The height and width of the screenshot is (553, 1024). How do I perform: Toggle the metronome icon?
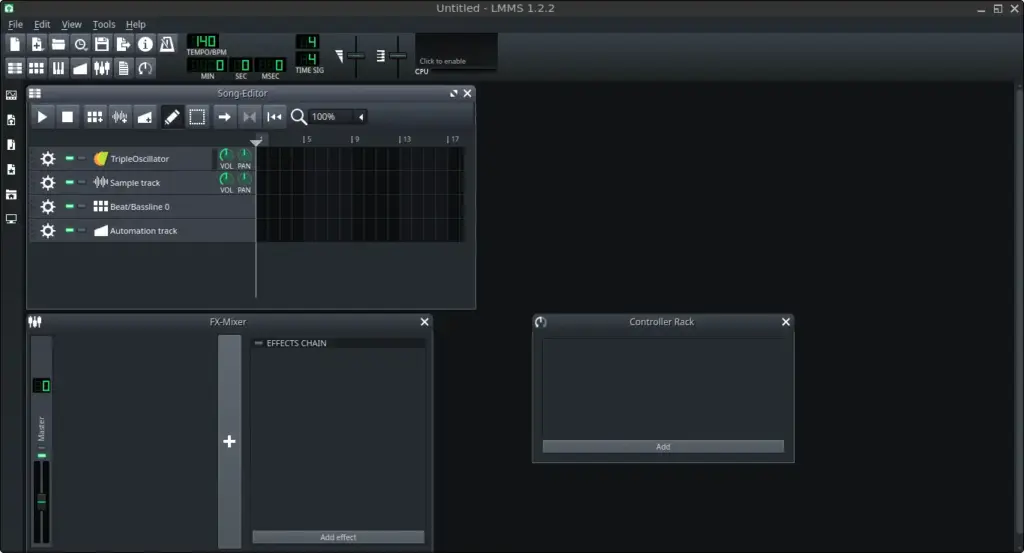[x=167, y=44]
